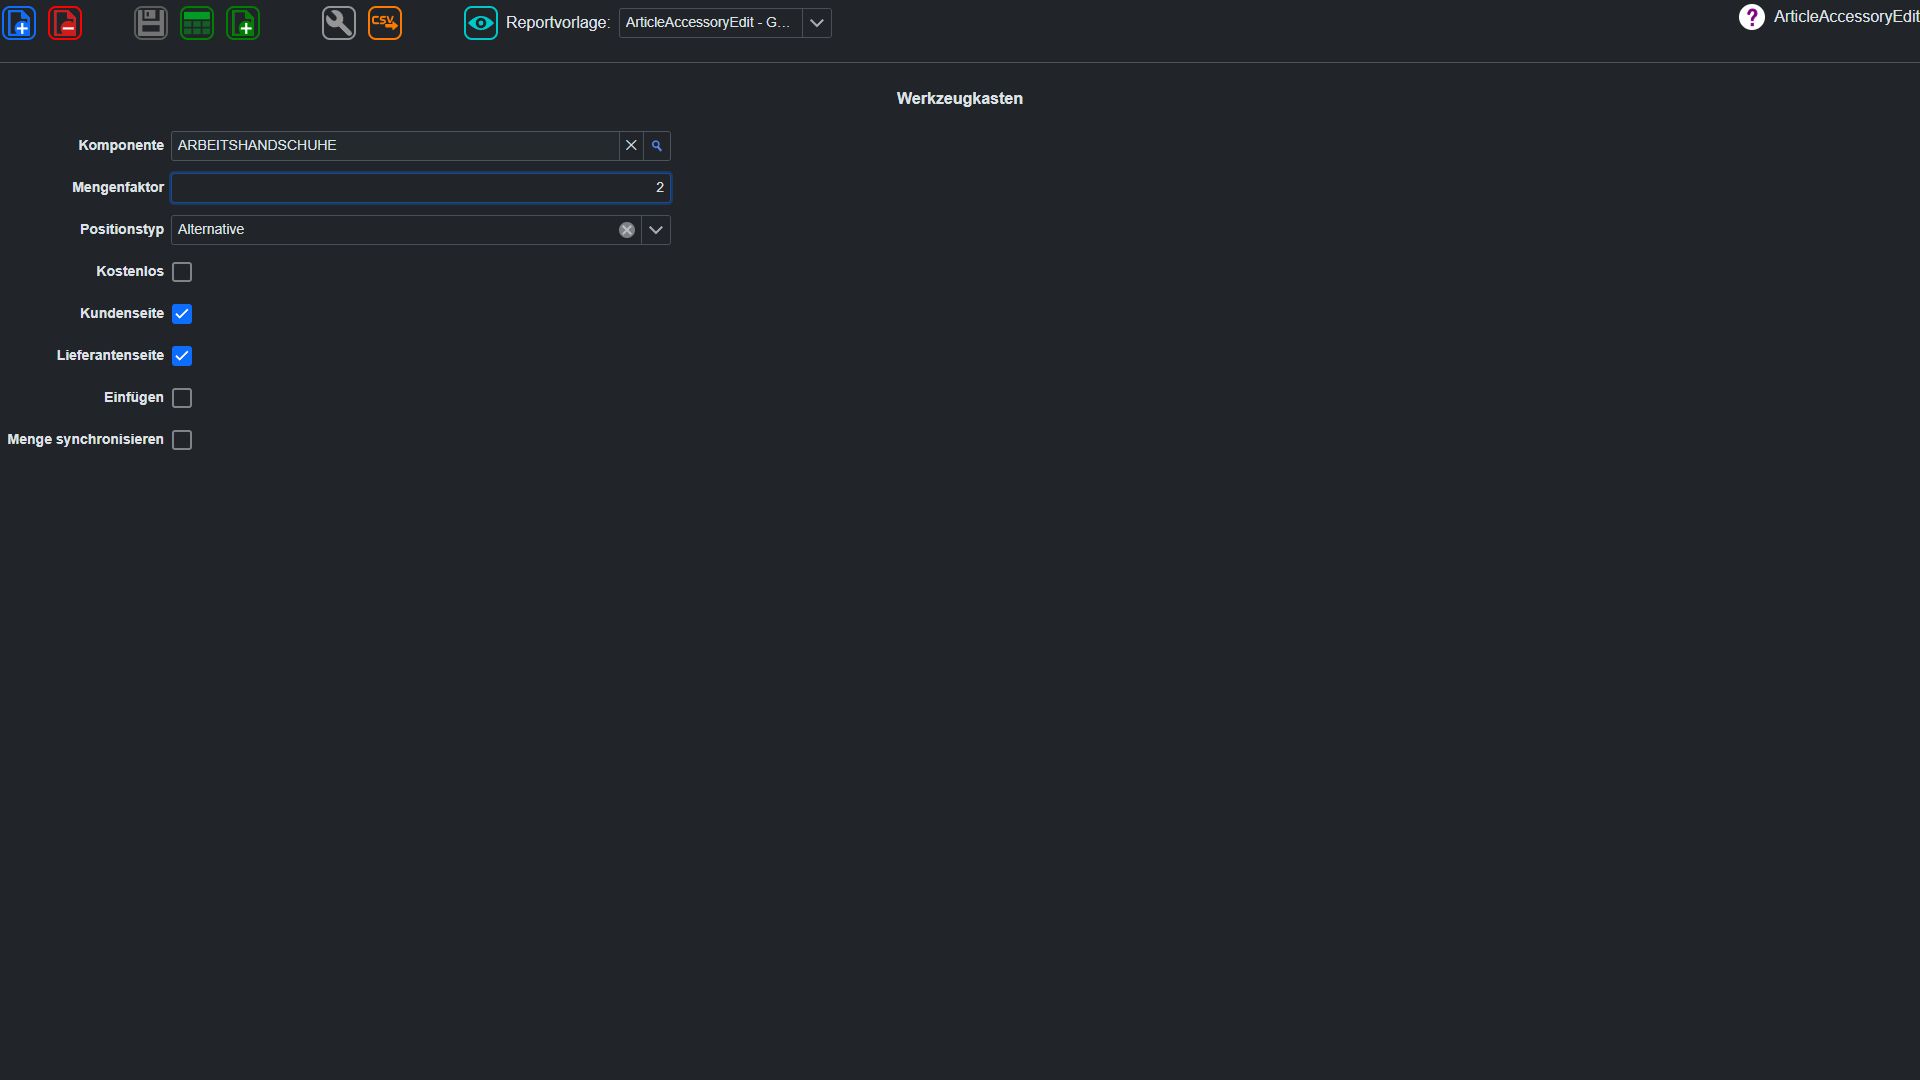The width and height of the screenshot is (1920, 1080).
Task: Uncheck the Lieferantenseite checkbox
Action: pyautogui.click(x=182, y=356)
